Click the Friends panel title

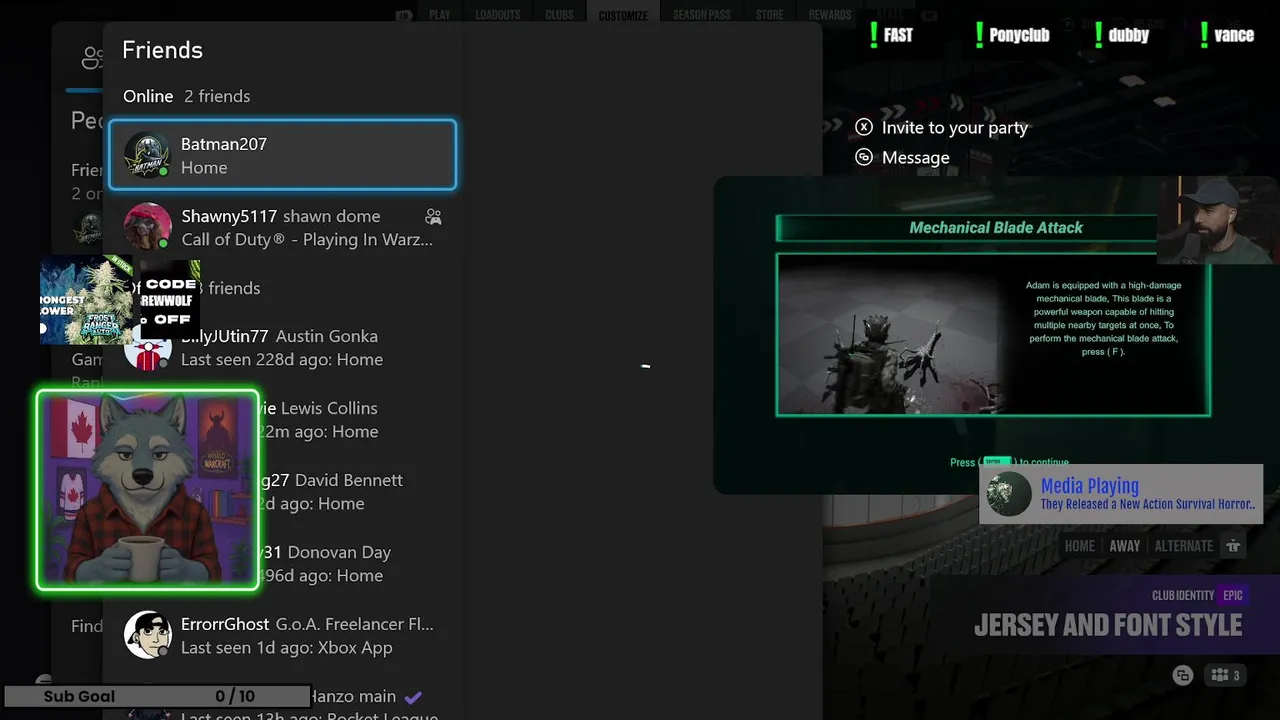[162, 50]
